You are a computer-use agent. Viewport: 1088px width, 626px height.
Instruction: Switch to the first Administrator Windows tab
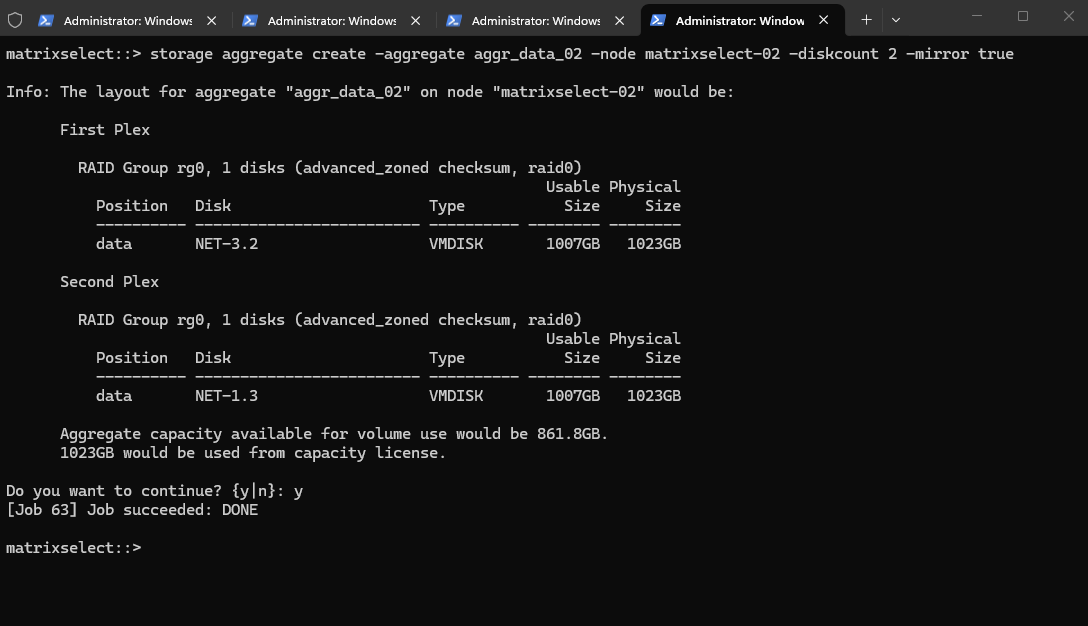(127, 20)
